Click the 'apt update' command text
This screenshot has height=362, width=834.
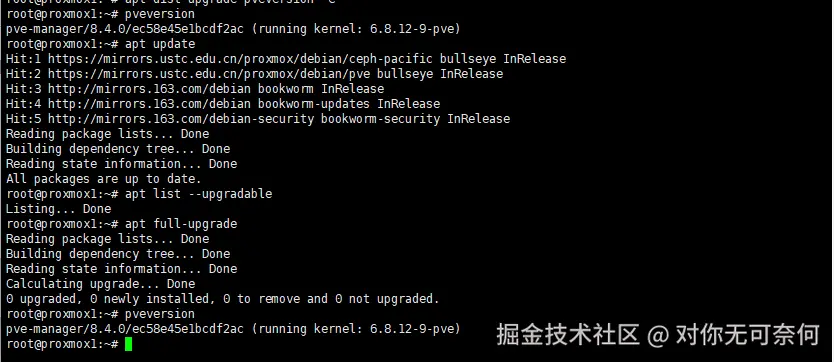[160, 44]
